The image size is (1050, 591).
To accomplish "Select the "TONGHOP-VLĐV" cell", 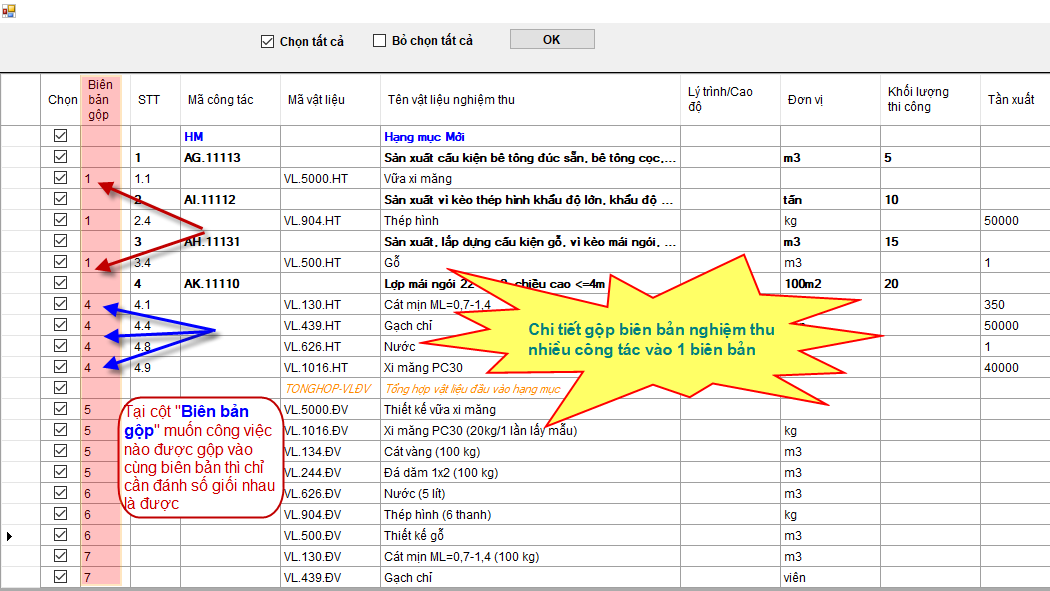I will 330,388.
